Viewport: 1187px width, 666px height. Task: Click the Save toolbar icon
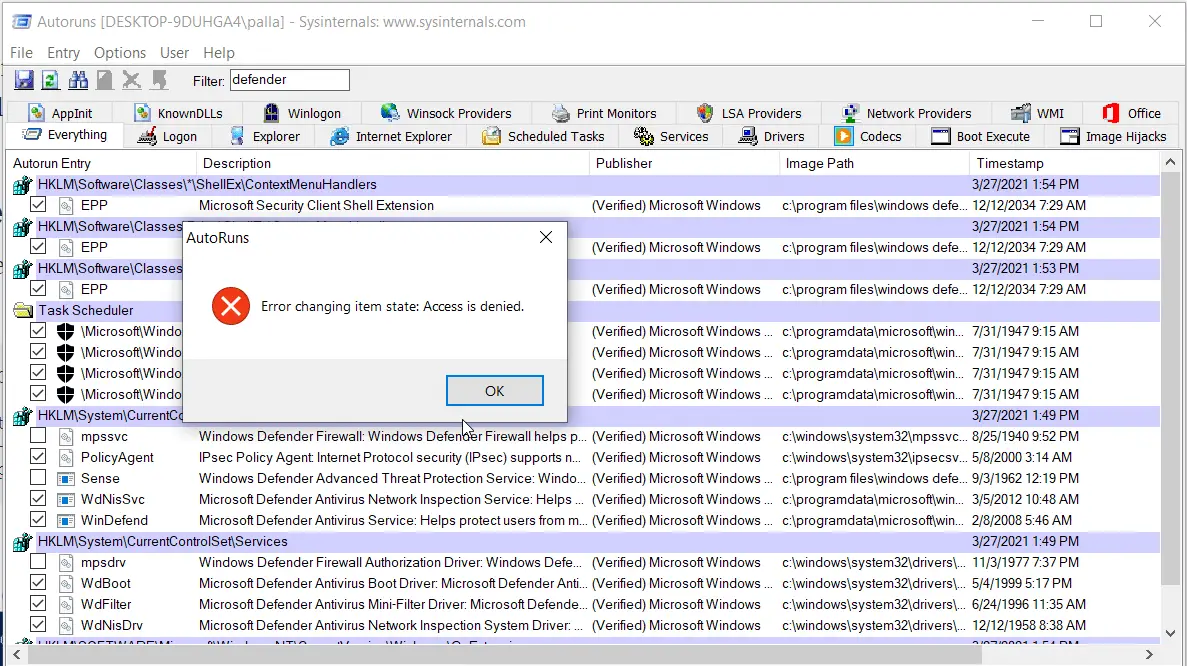[x=24, y=79]
